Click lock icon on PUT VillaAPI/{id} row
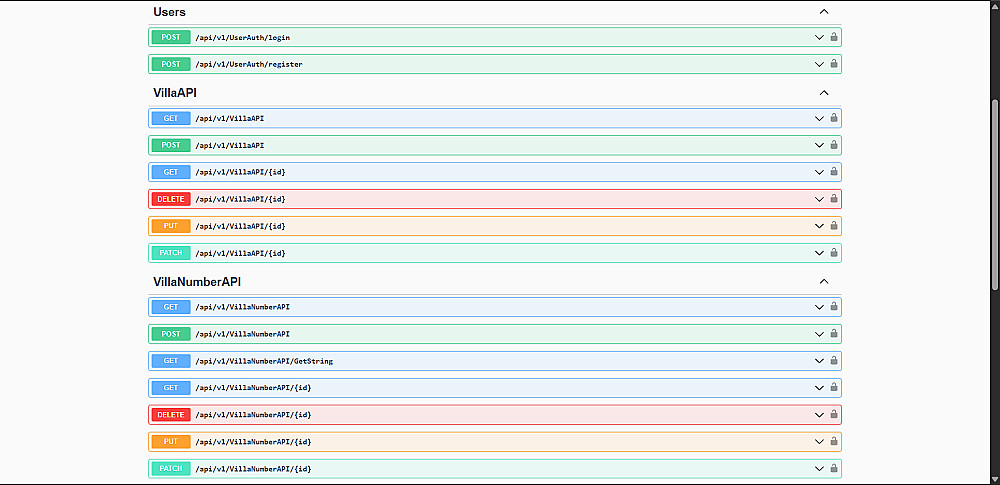The image size is (1000, 485). (x=834, y=226)
